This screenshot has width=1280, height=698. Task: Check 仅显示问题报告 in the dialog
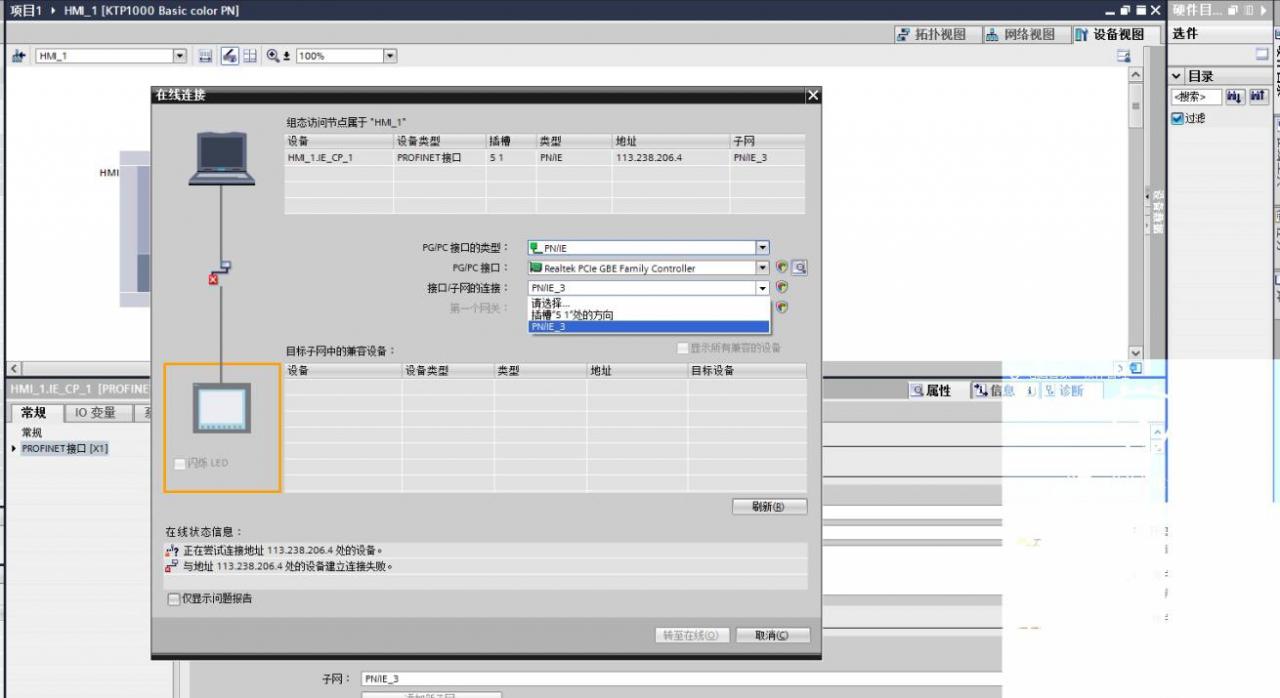coord(174,598)
